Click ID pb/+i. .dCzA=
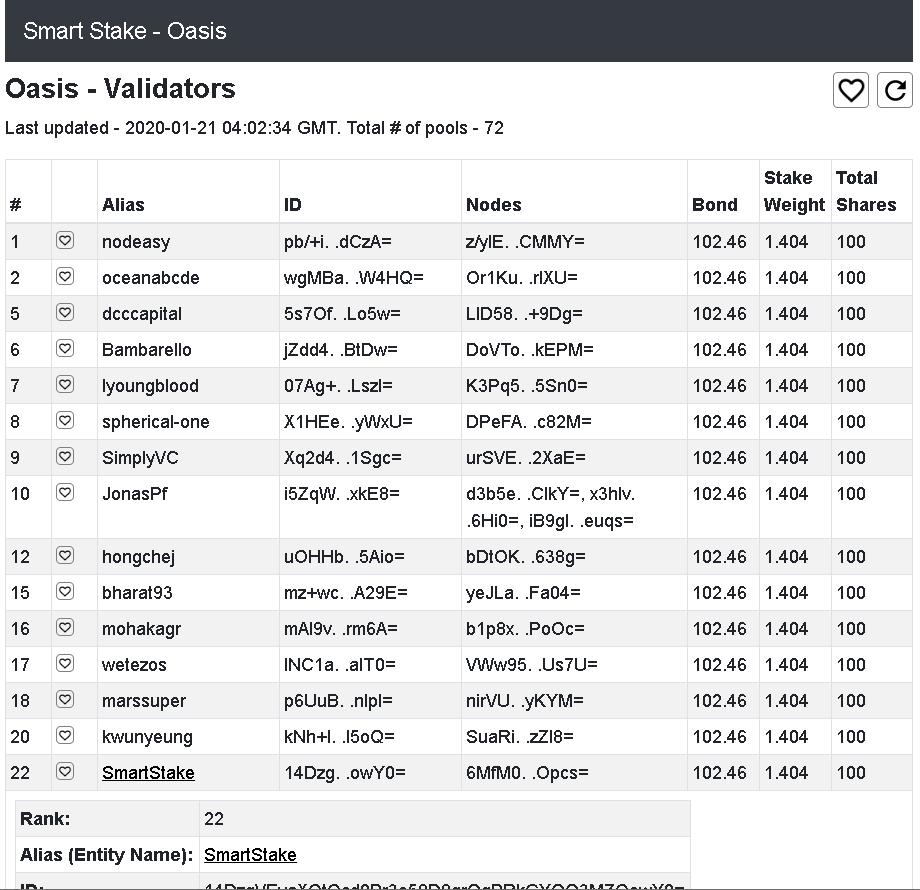 (x=338, y=242)
